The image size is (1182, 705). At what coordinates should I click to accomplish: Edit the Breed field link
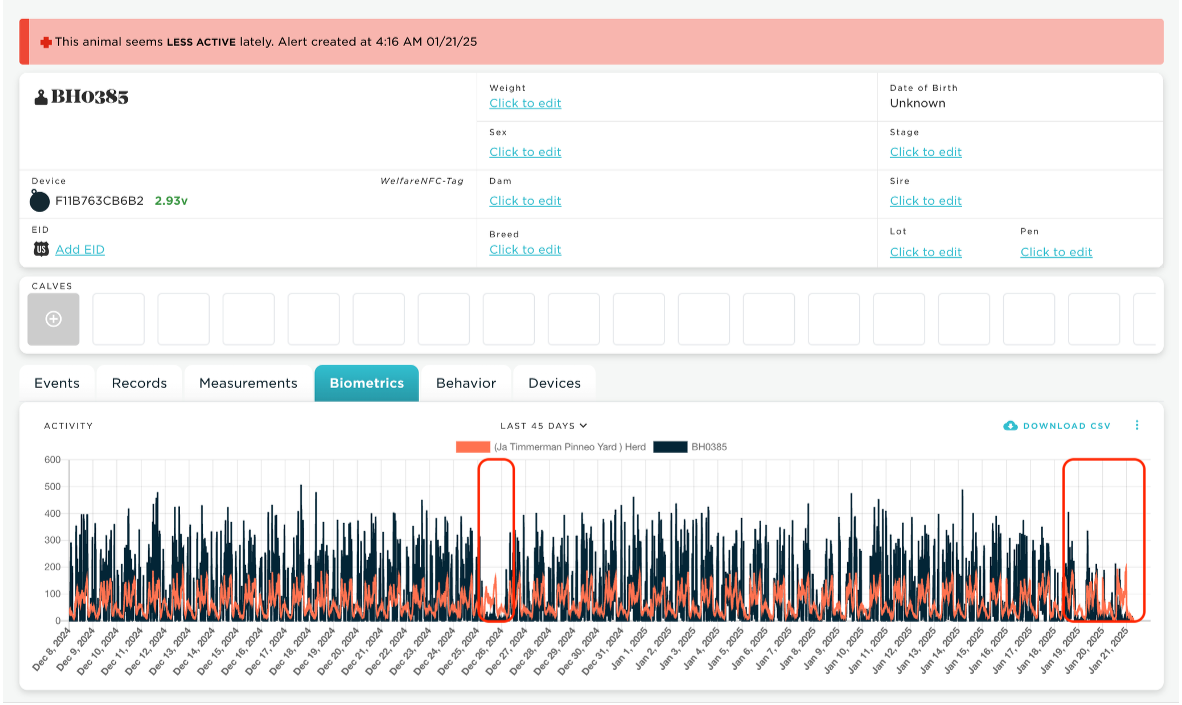(525, 250)
